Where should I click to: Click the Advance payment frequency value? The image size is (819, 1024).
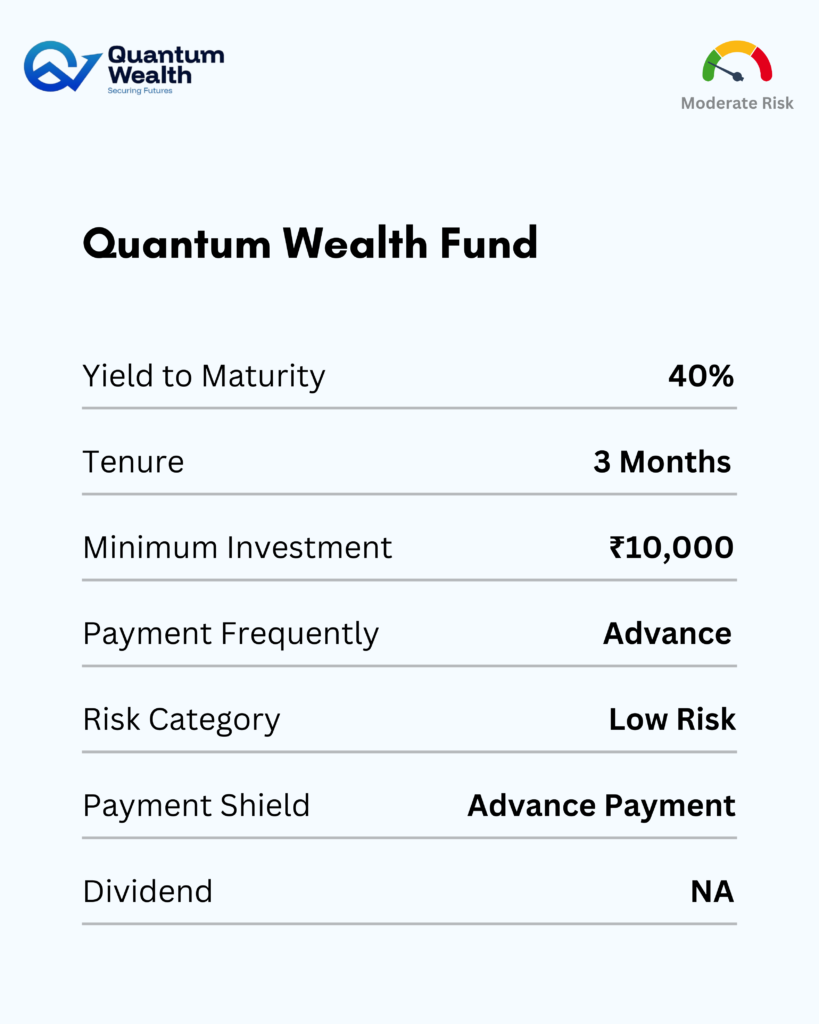coord(667,634)
